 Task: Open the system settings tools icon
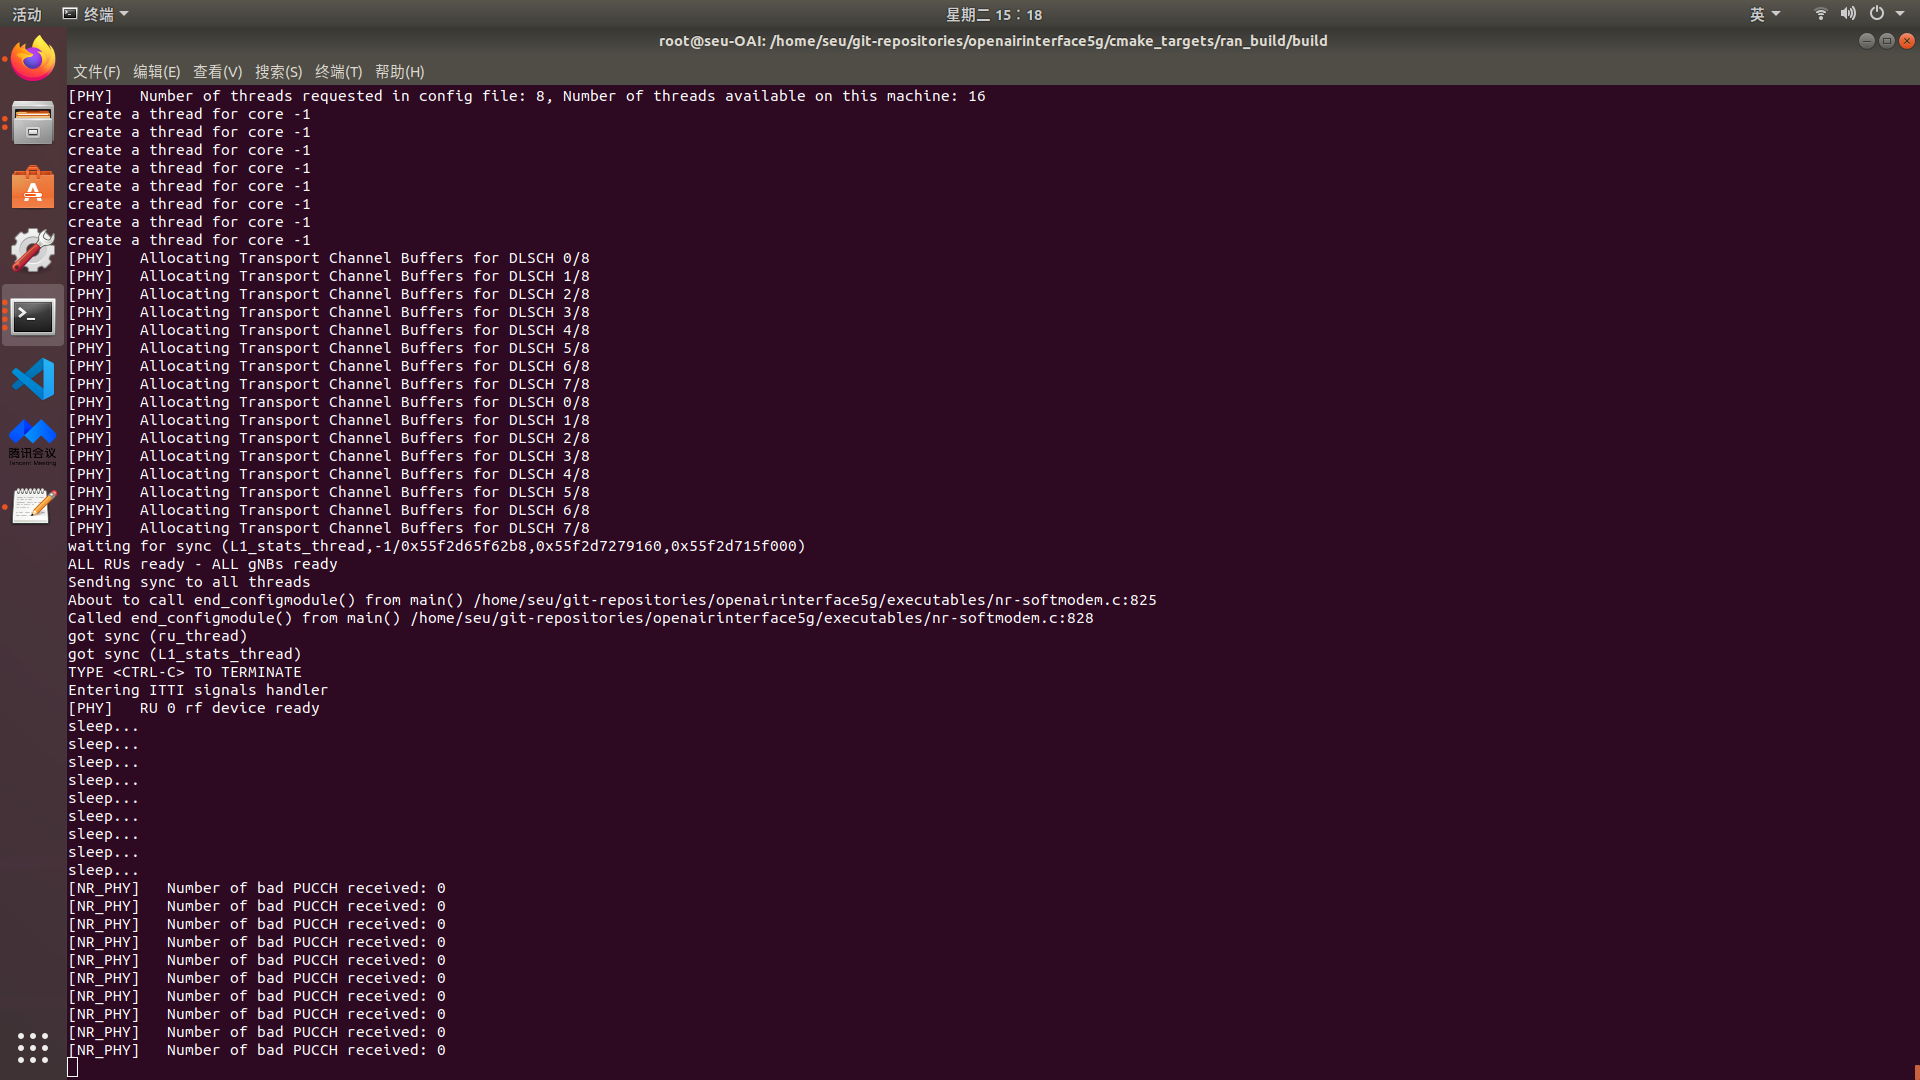coord(33,250)
